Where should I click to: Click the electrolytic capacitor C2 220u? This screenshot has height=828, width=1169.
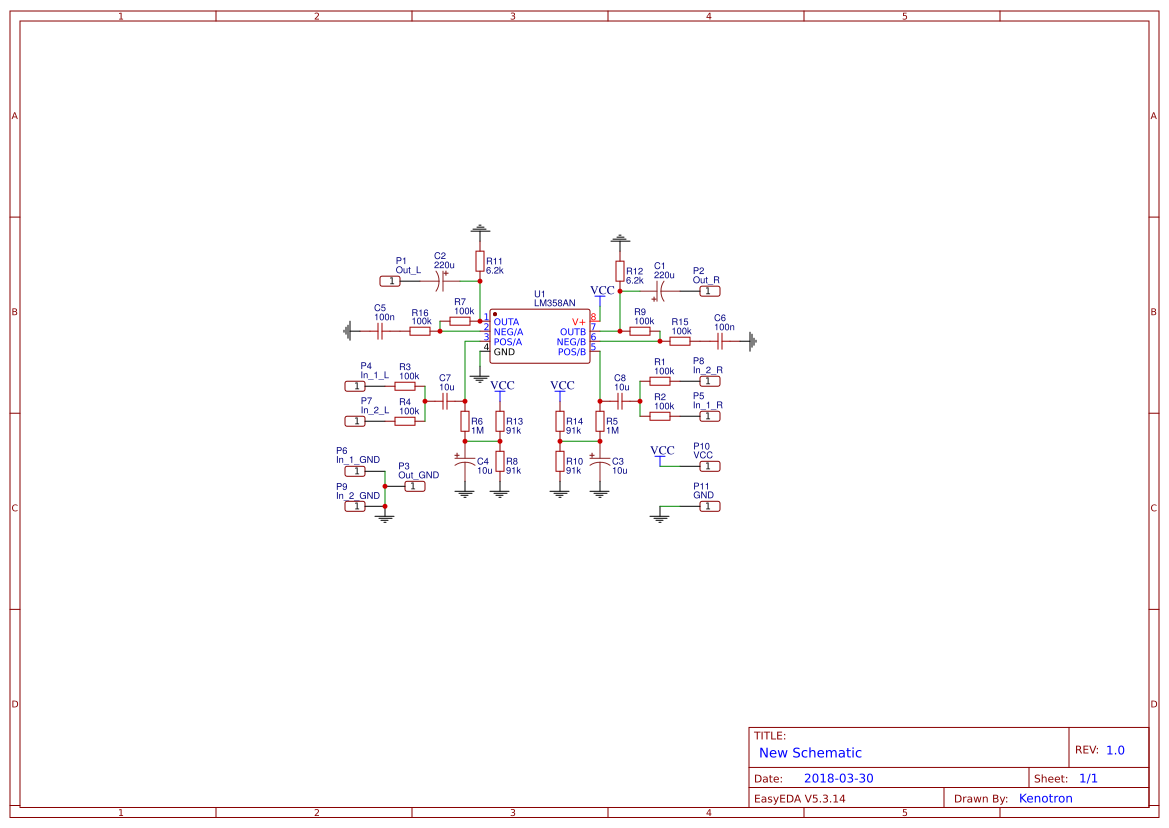point(440,280)
